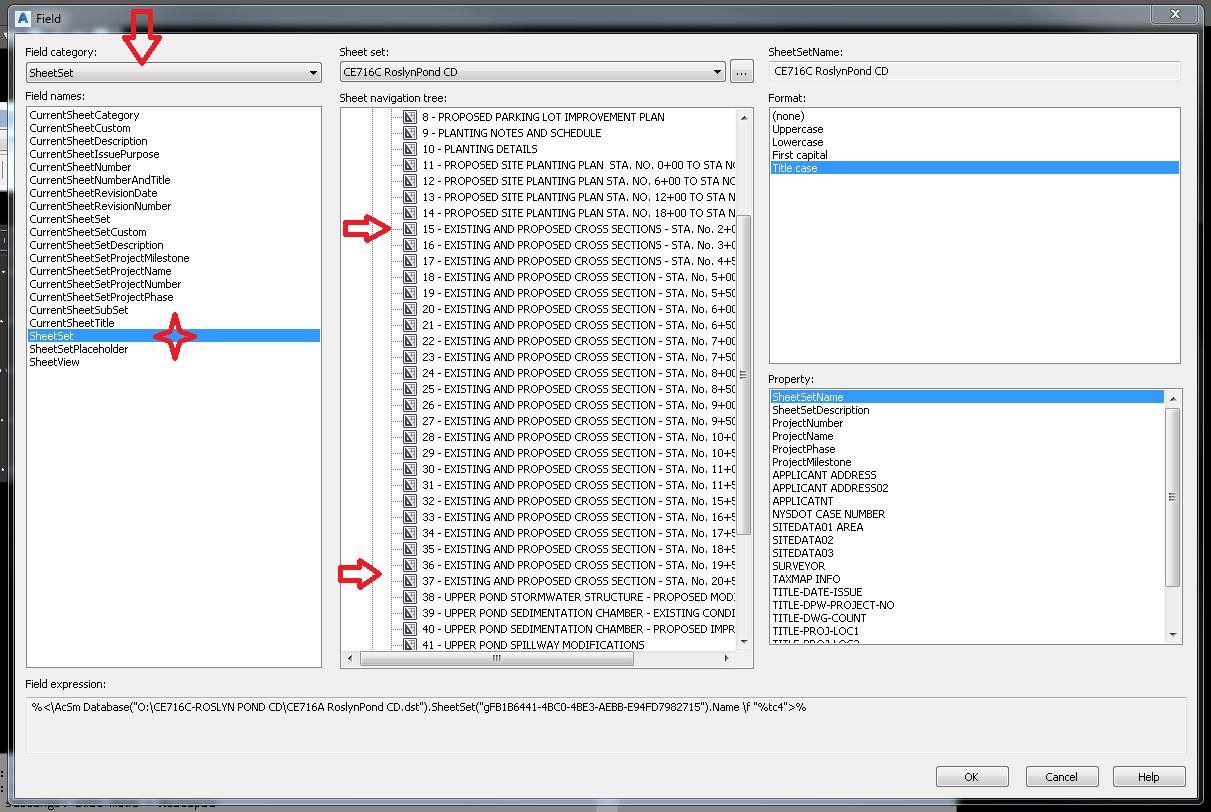Open the Sheet set dropdown
Screen dimensions: 1211x812
pos(716,71)
